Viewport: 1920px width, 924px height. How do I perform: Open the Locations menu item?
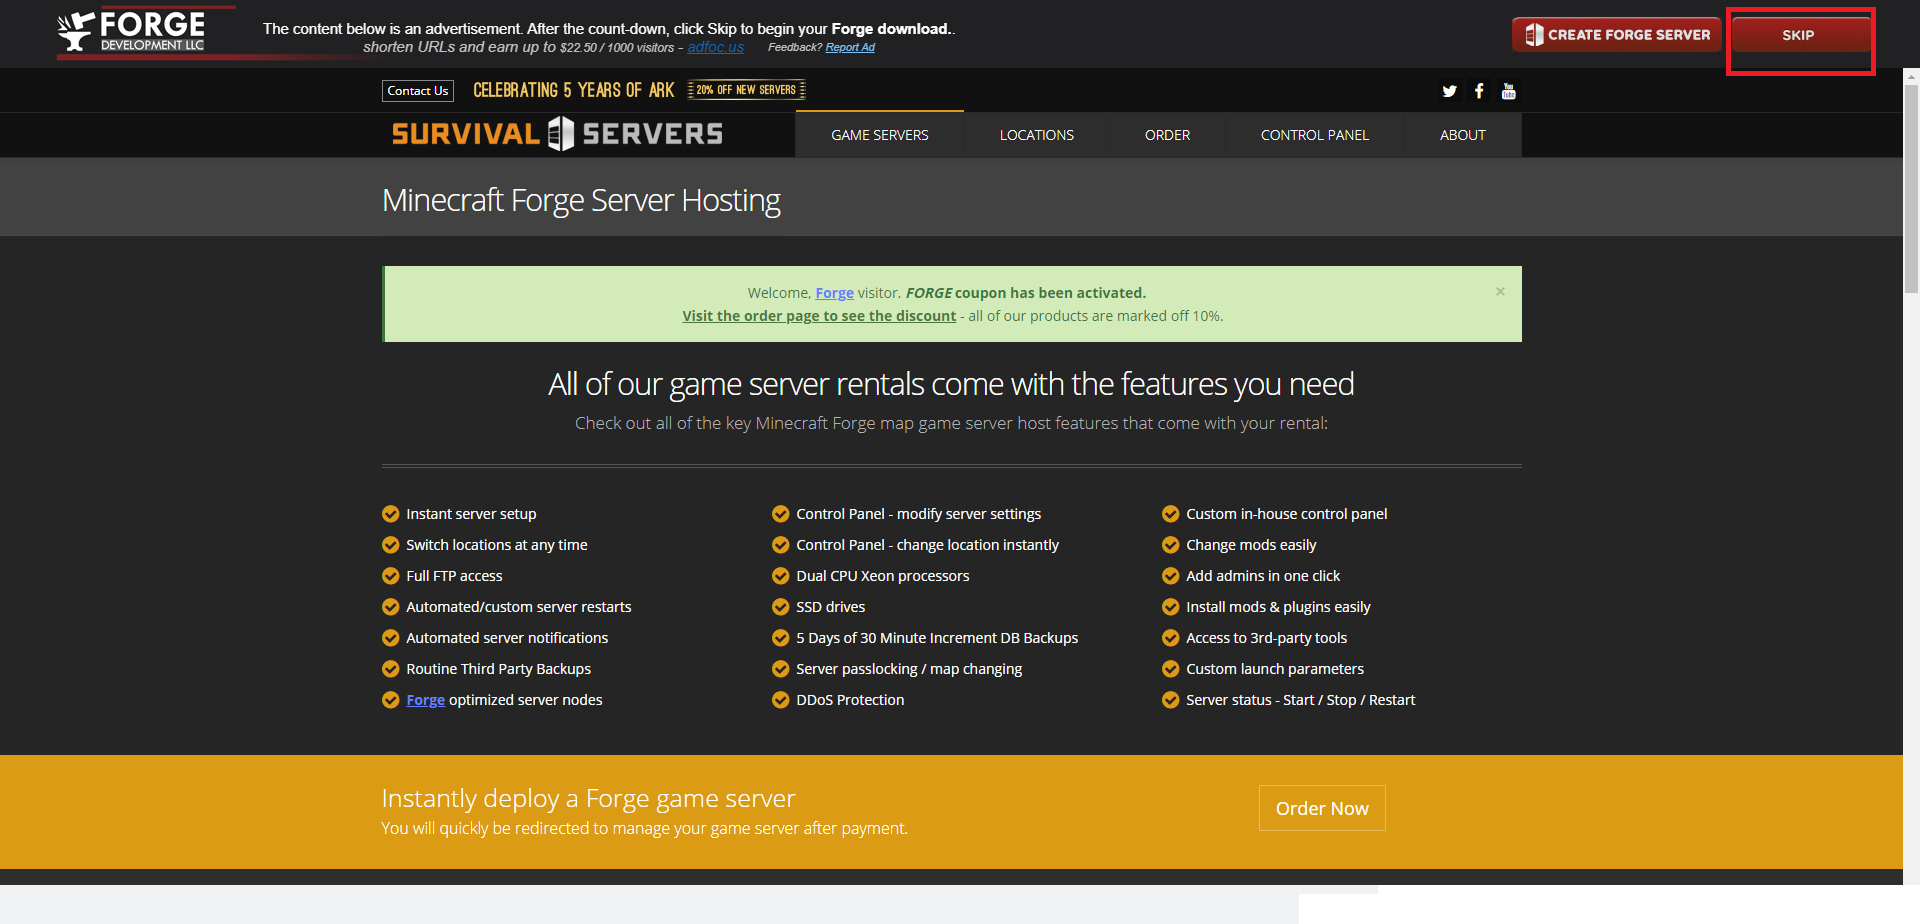1037,135
